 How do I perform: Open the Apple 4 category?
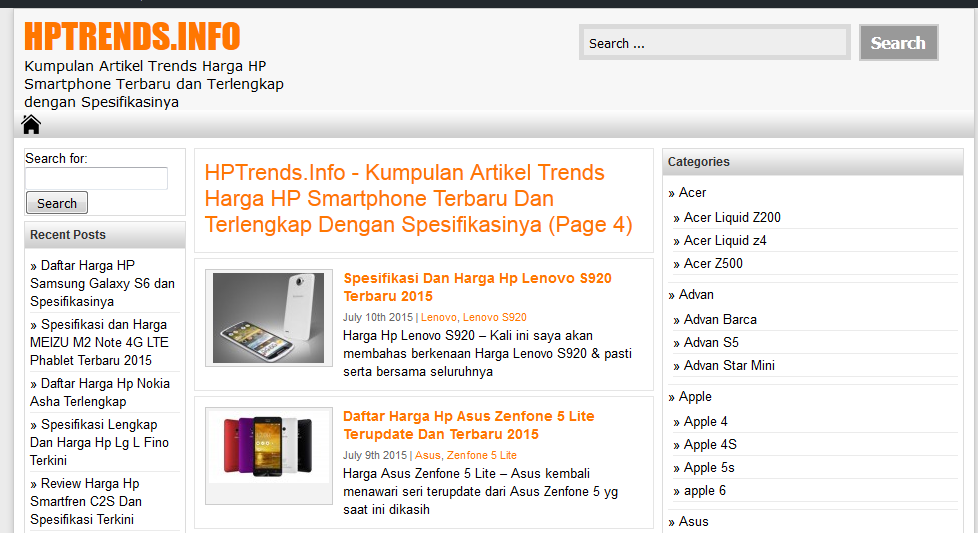[x=705, y=422]
